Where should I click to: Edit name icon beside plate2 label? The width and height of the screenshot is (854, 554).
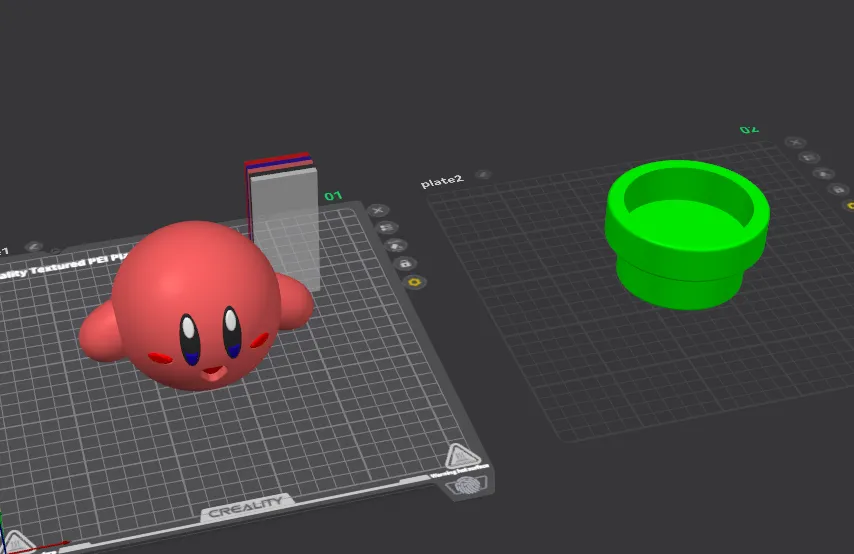pyautogui.click(x=483, y=174)
